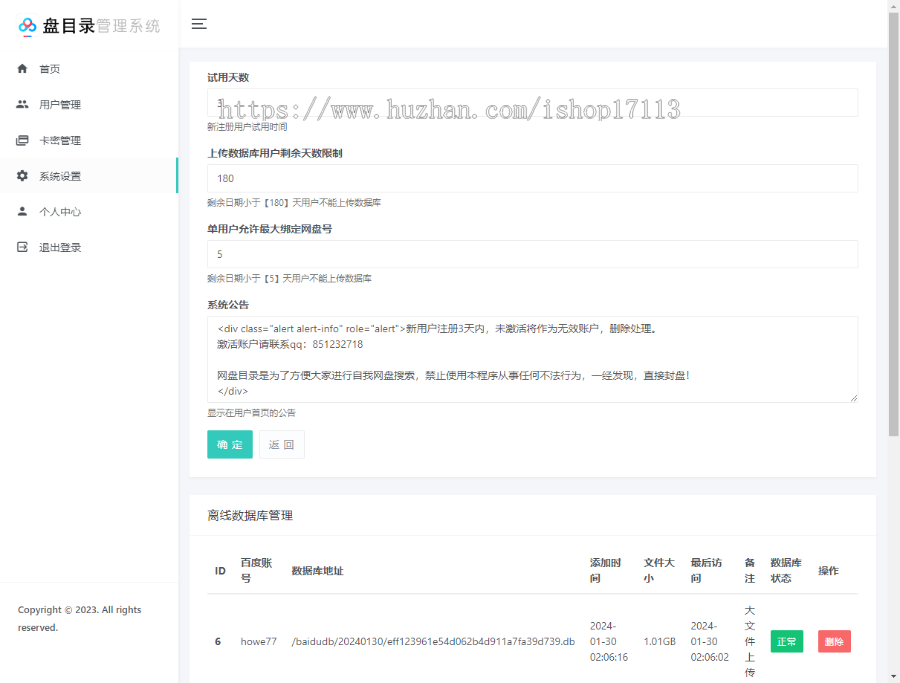Click the 最后访问 column header
This screenshot has width=900, height=683.
(x=706, y=571)
